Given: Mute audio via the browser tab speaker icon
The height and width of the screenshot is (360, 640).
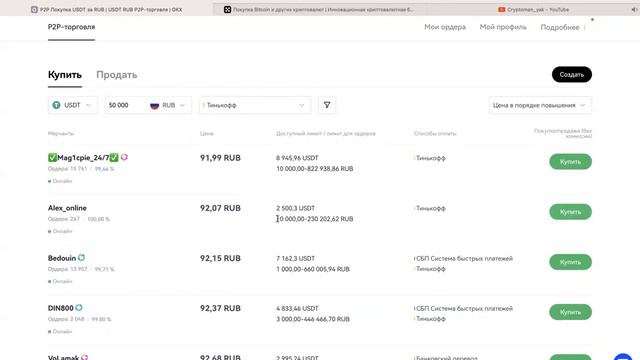Looking at the screenshot, I should (x=634, y=9).
